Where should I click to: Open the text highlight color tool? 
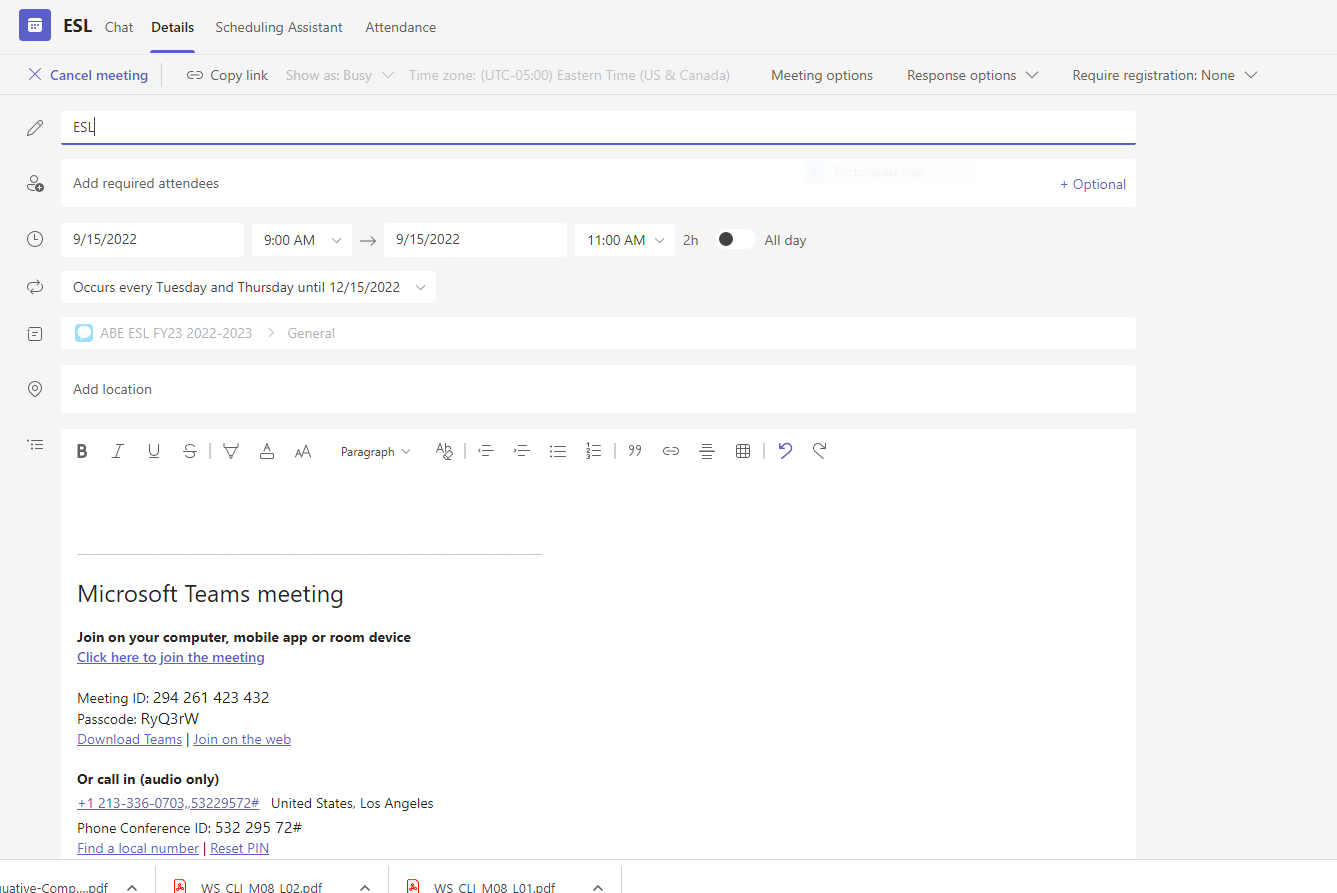(231, 452)
